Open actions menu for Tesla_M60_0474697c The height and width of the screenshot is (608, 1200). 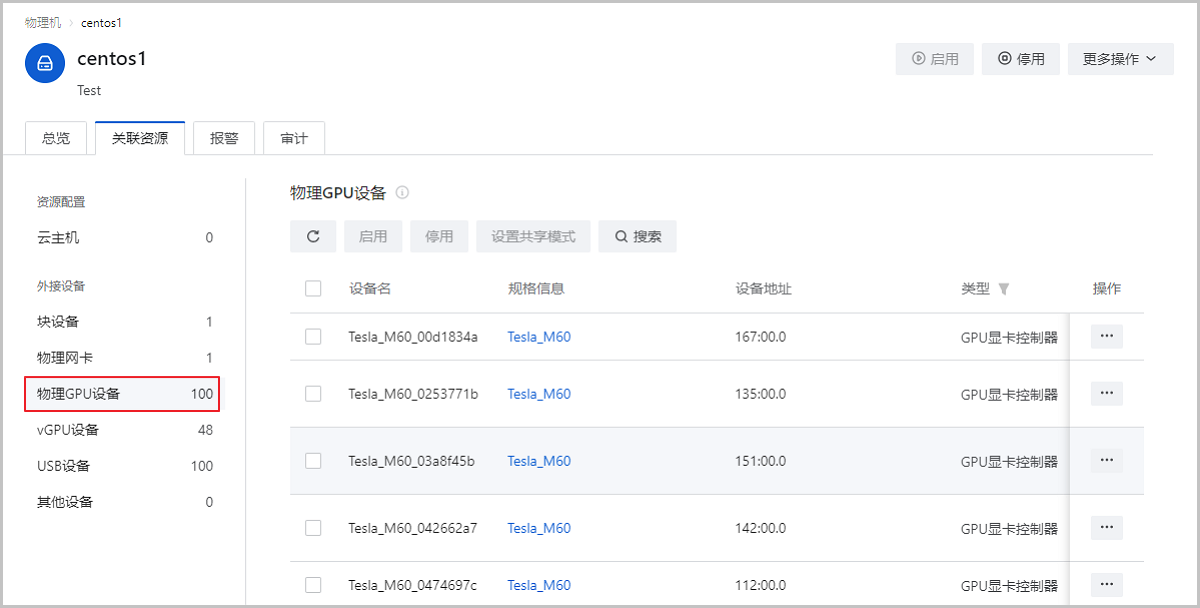1106,584
